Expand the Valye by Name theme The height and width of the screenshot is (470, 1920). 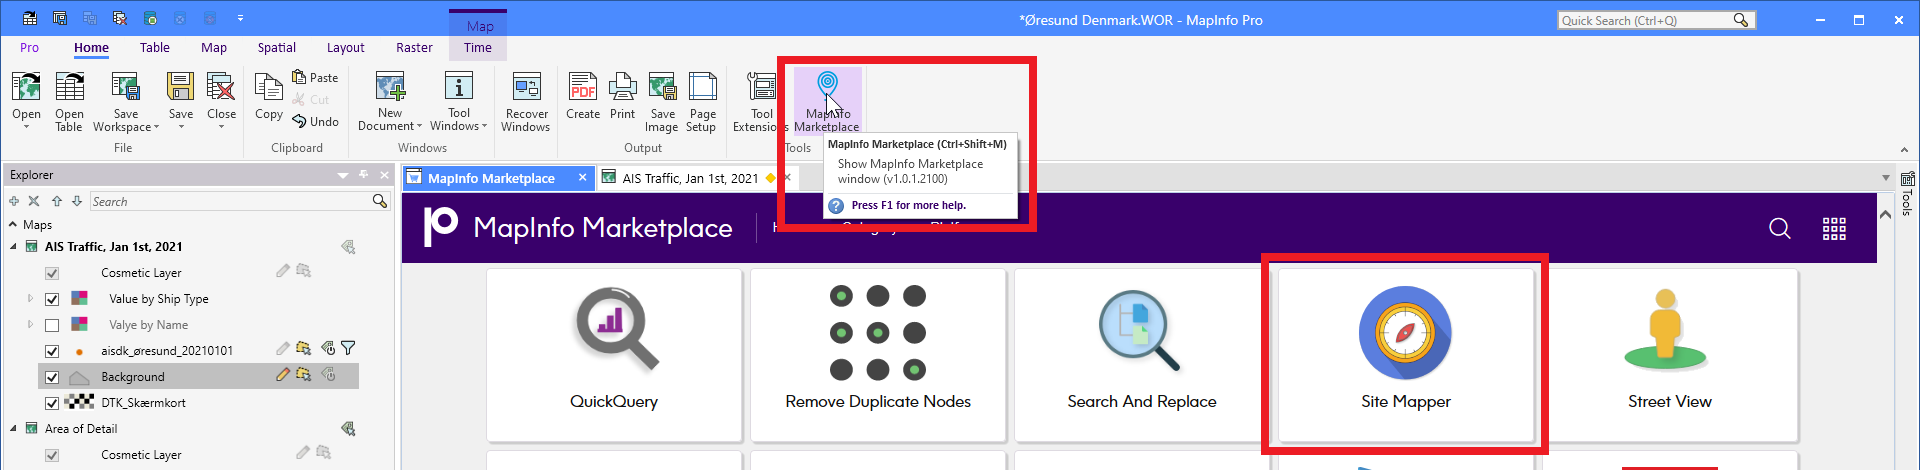pyautogui.click(x=30, y=324)
